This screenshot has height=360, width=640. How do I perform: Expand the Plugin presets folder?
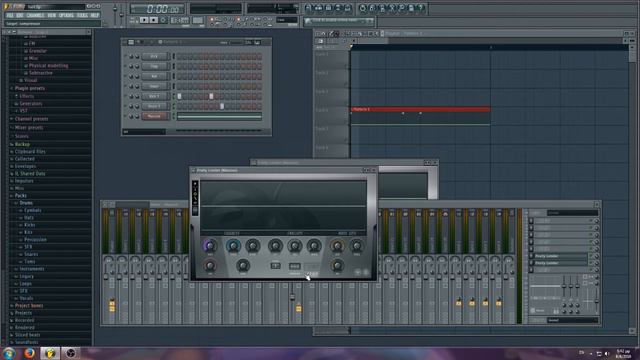tap(29, 88)
